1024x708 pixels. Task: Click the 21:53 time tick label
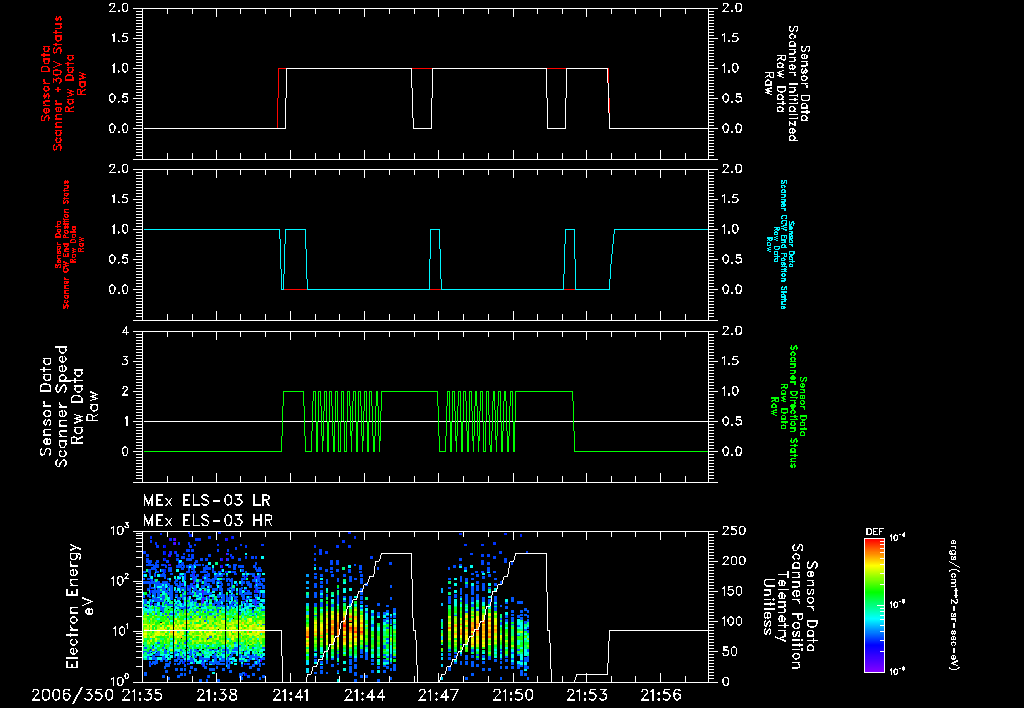click(x=586, y=695)
